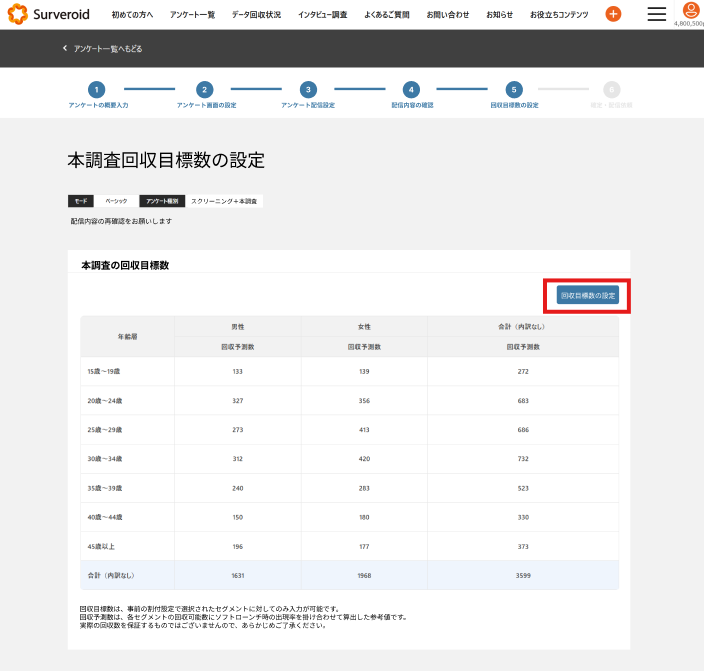
Task: Click the greyed-out step 6 circle
Action: (612, 89)
